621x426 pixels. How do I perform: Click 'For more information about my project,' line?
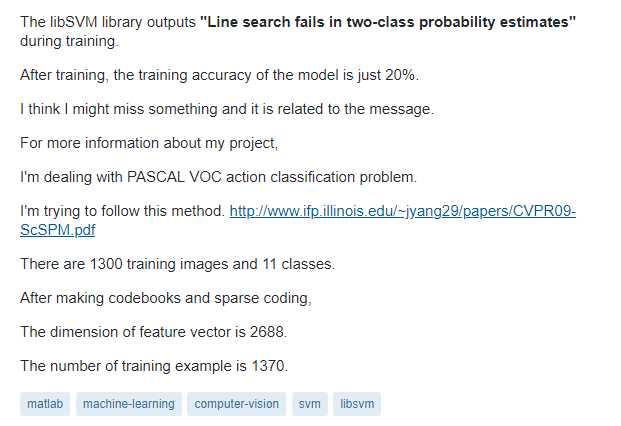tap(149, 143)
